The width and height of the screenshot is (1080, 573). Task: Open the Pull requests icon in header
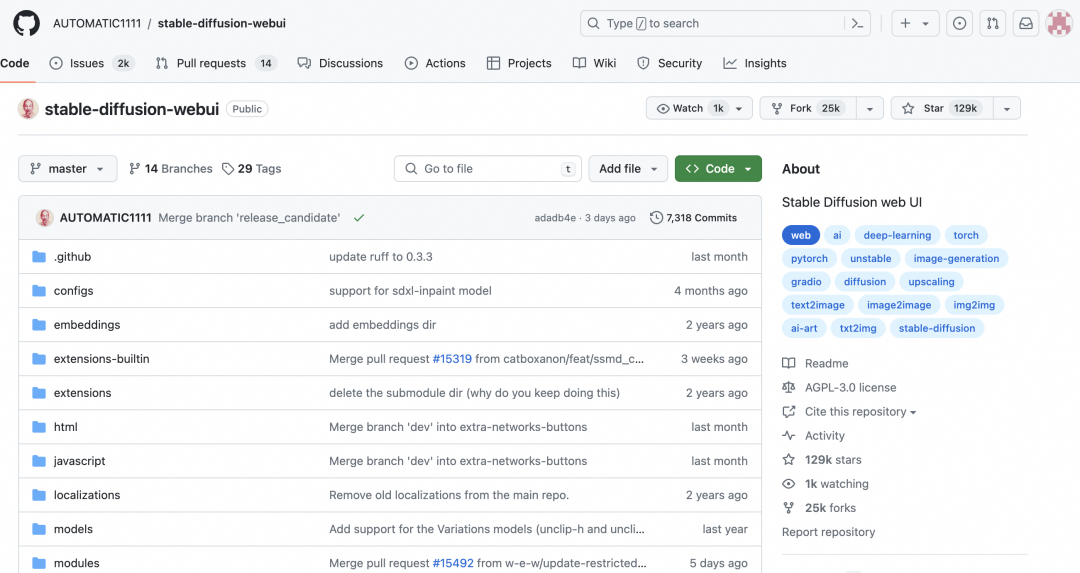993,23
